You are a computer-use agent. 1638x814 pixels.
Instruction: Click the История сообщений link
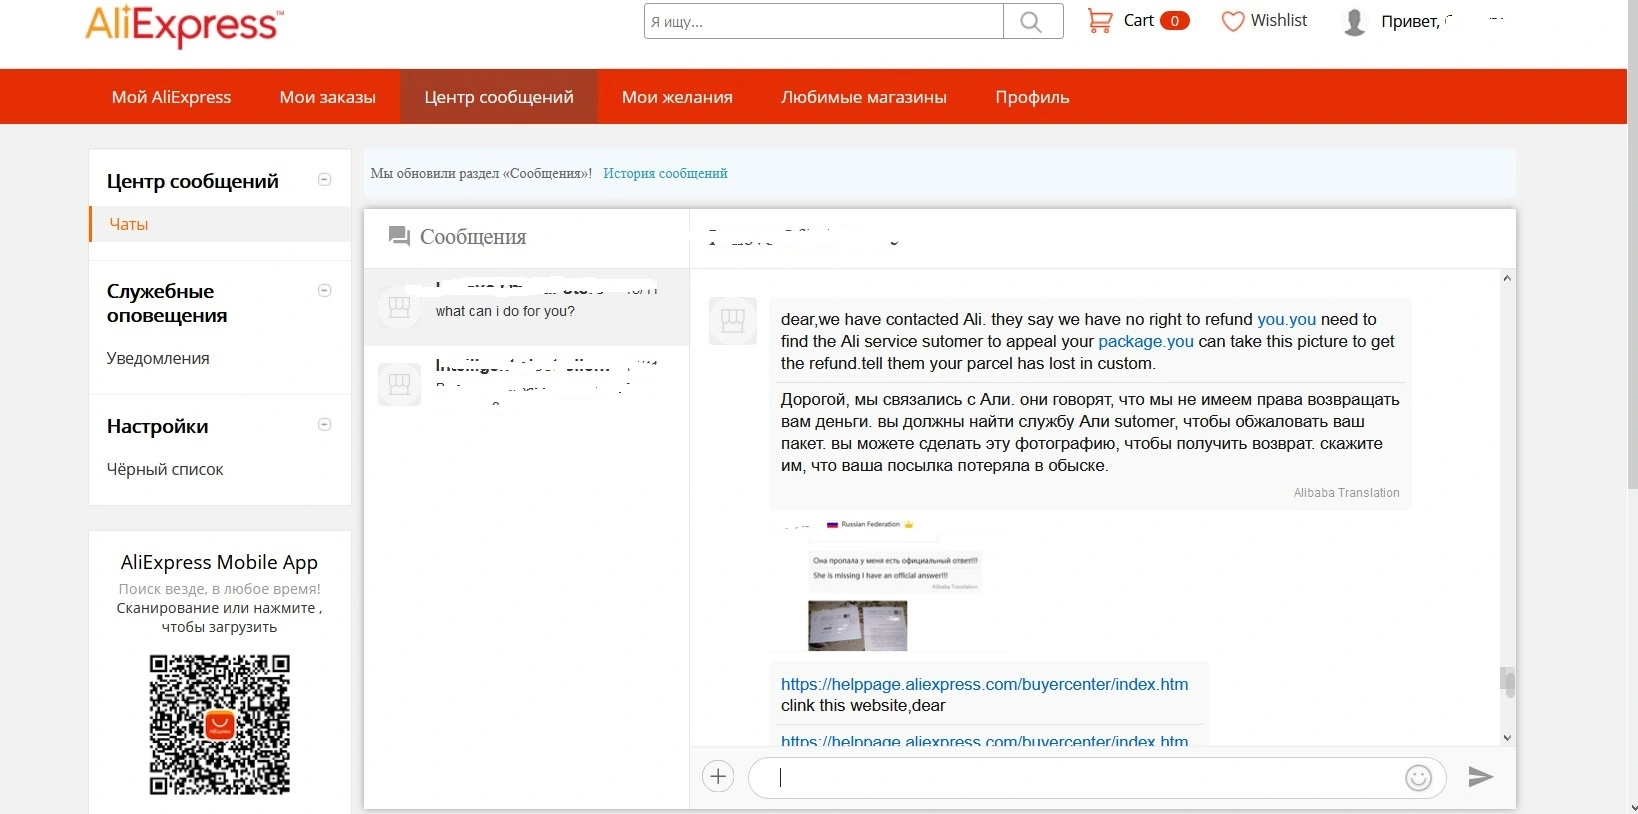click(665, 173)
